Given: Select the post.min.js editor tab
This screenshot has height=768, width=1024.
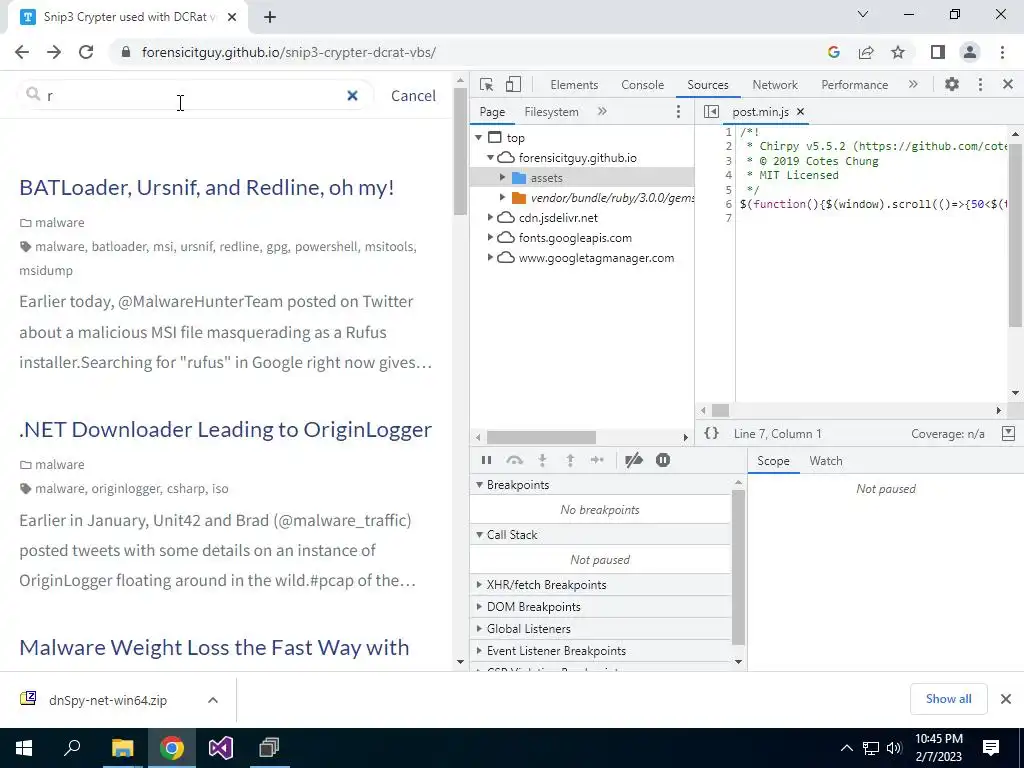Looking at the screenshot, I should (760, 112).
